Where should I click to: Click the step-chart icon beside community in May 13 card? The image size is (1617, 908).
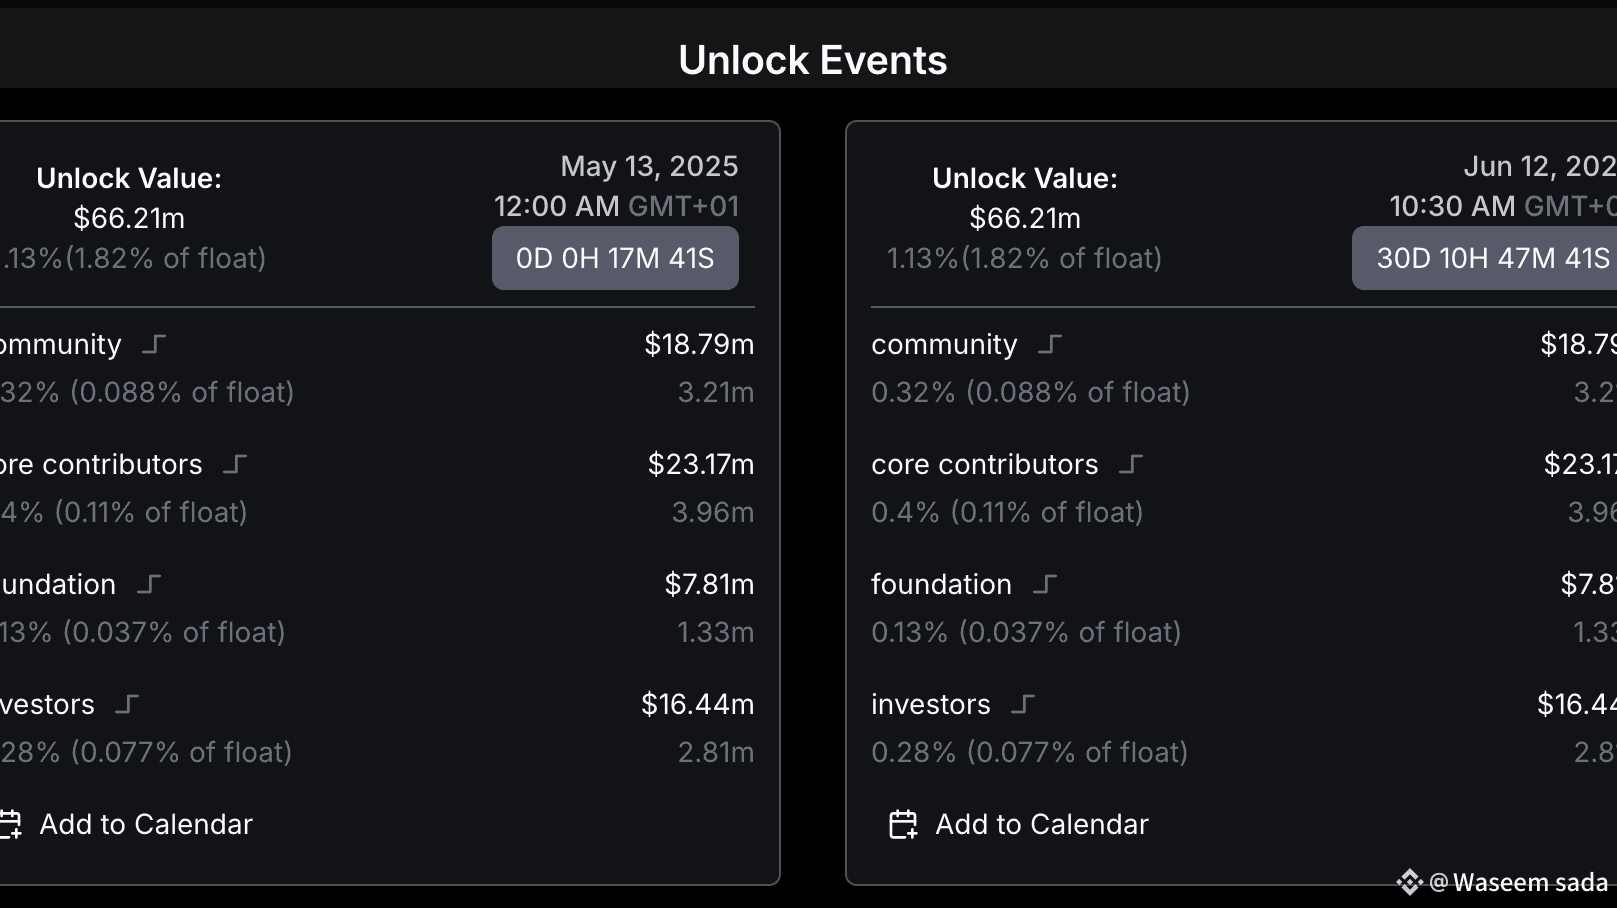point(154,345)
